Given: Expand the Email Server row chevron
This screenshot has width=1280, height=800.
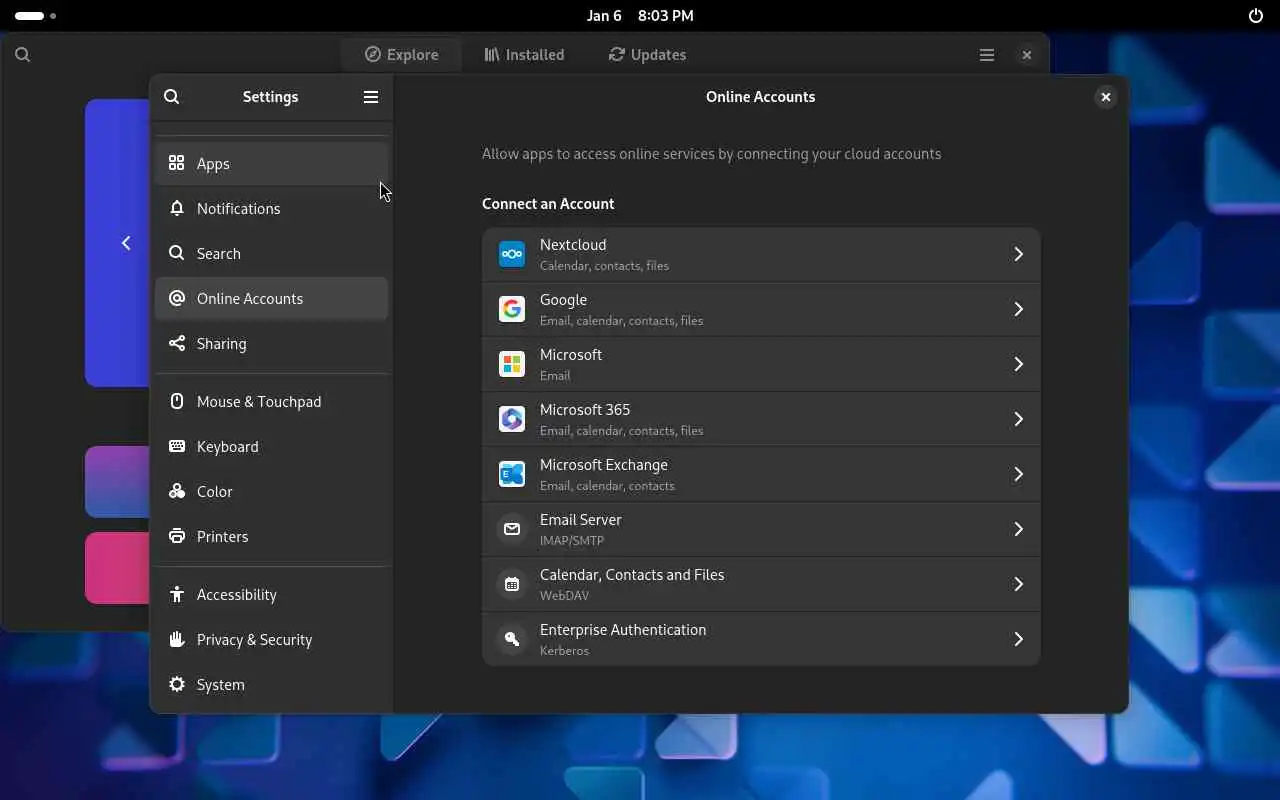Looking at the screenshot, I should click(1019, 529).
